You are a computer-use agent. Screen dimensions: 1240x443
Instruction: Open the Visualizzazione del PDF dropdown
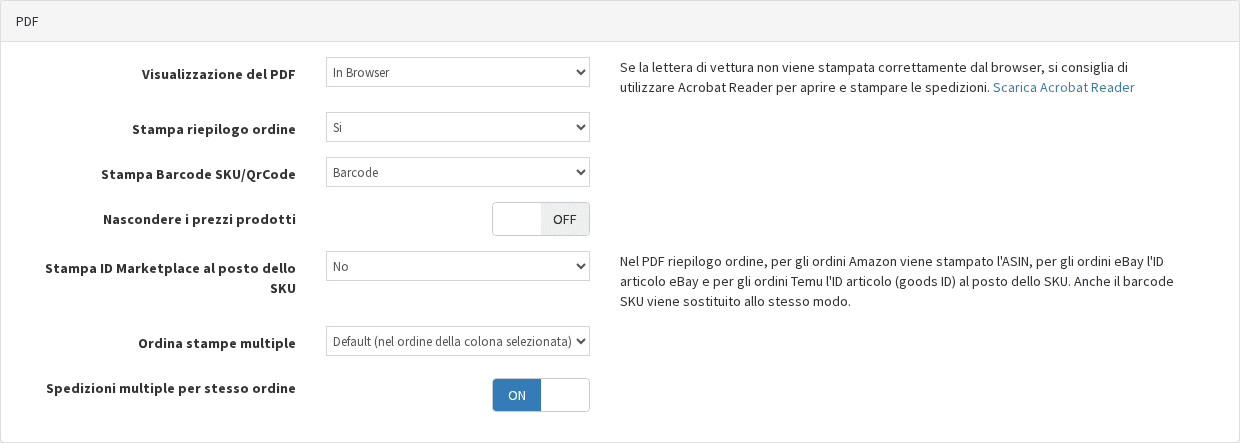pos(457,72)
